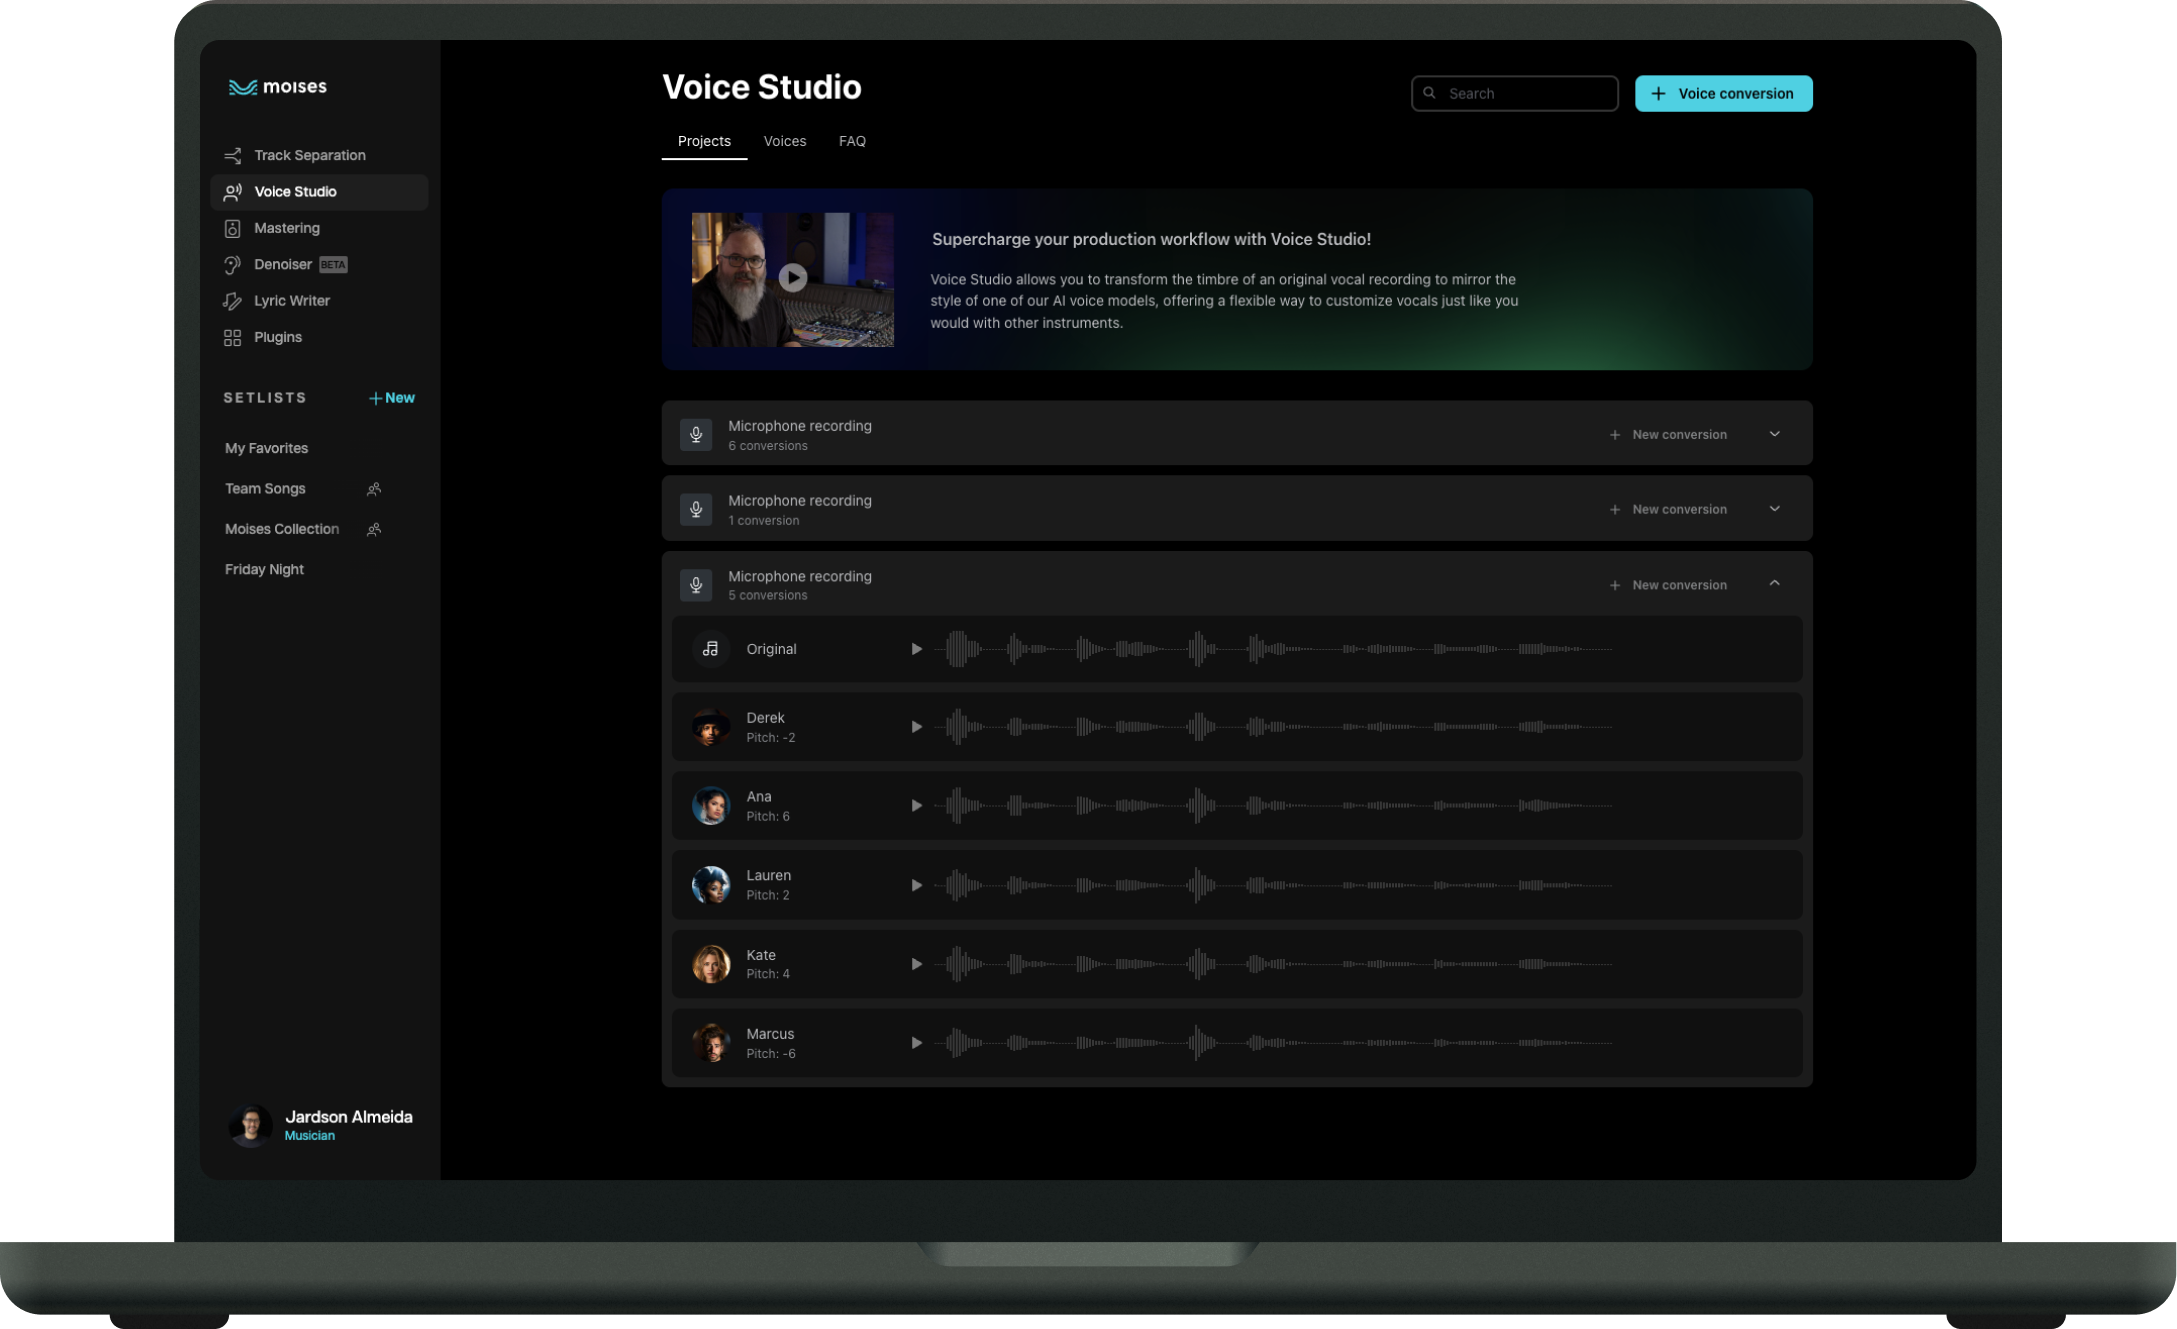Image resolution: width=2177 pixels, height=1329 pixels.
Task: Seek within Marcus track waveform
Action: click(1272, 1043)
